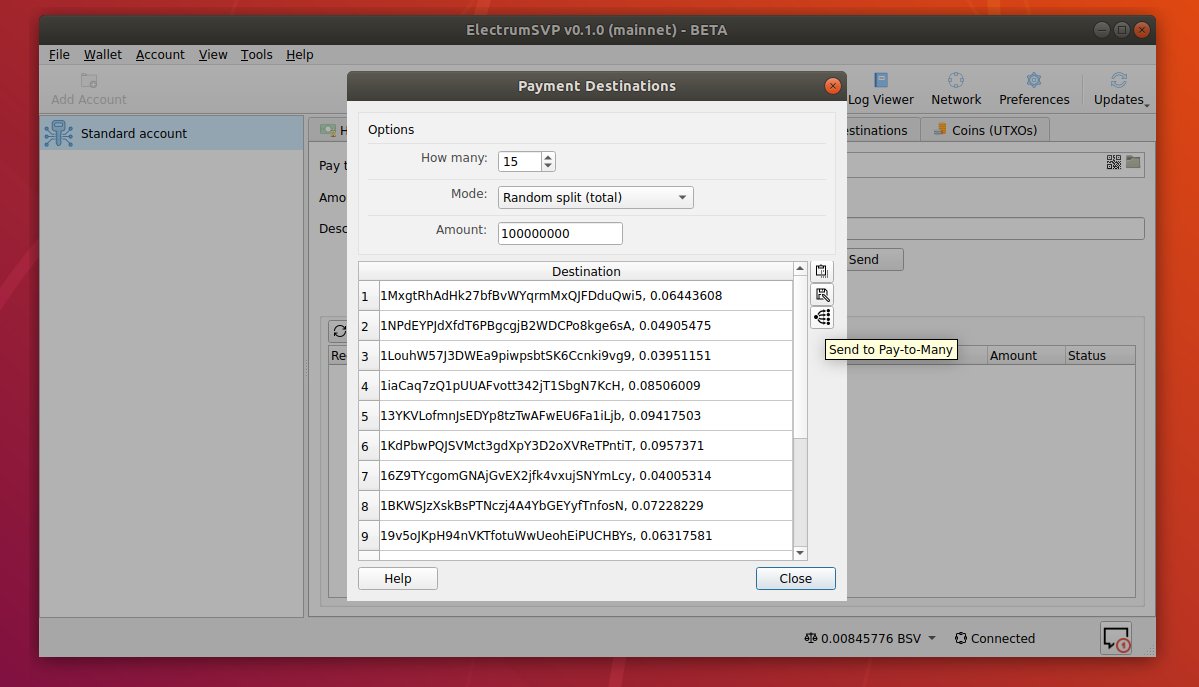Click the Send to Pay-to-Many icon
The height and width of the screenshot is (687, 1199).
click(821, 317)
